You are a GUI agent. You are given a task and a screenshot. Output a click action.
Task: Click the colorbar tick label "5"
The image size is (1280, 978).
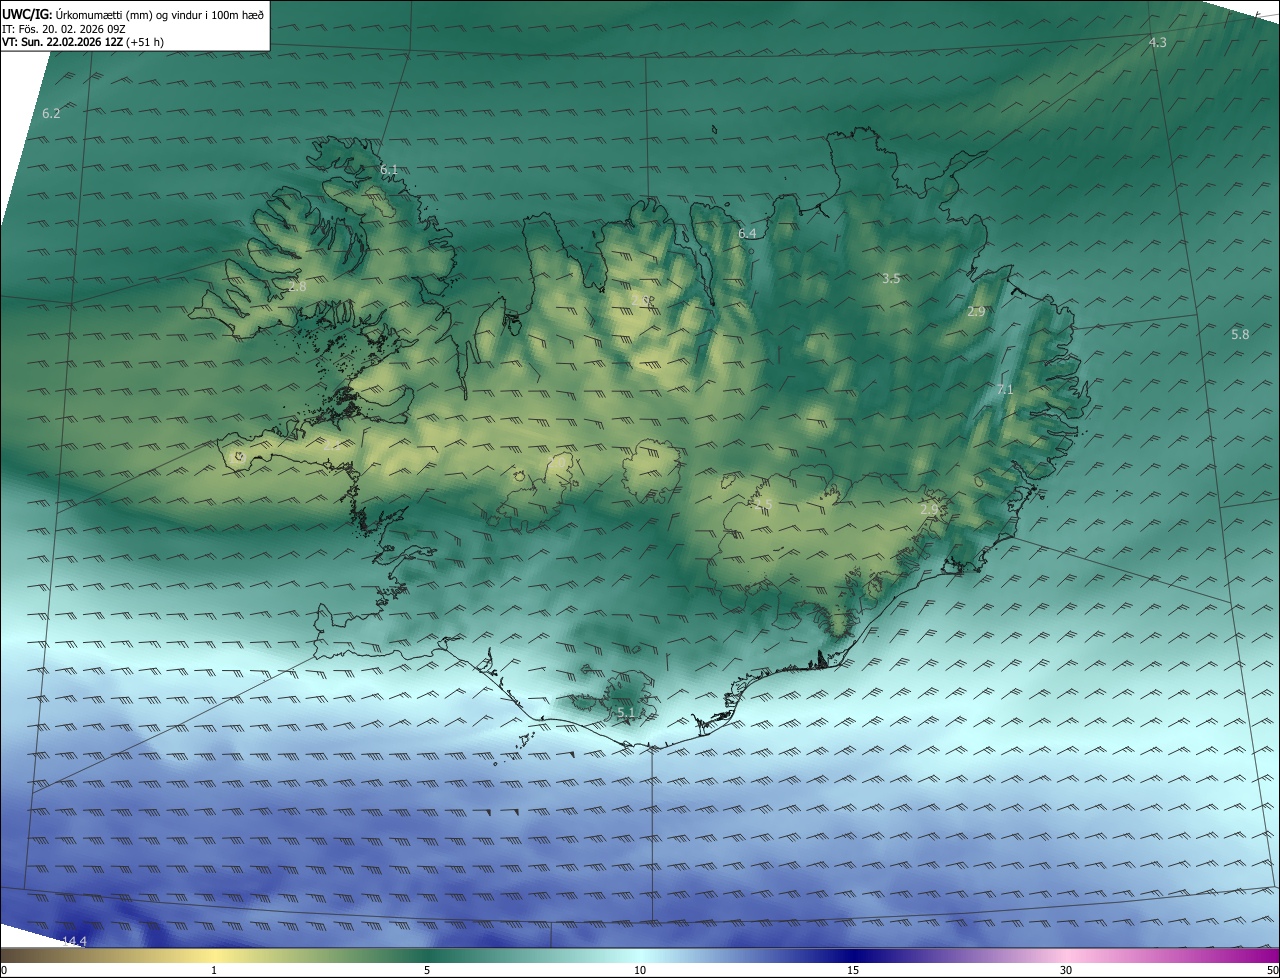pyautogui.click(x=427, y=970)
